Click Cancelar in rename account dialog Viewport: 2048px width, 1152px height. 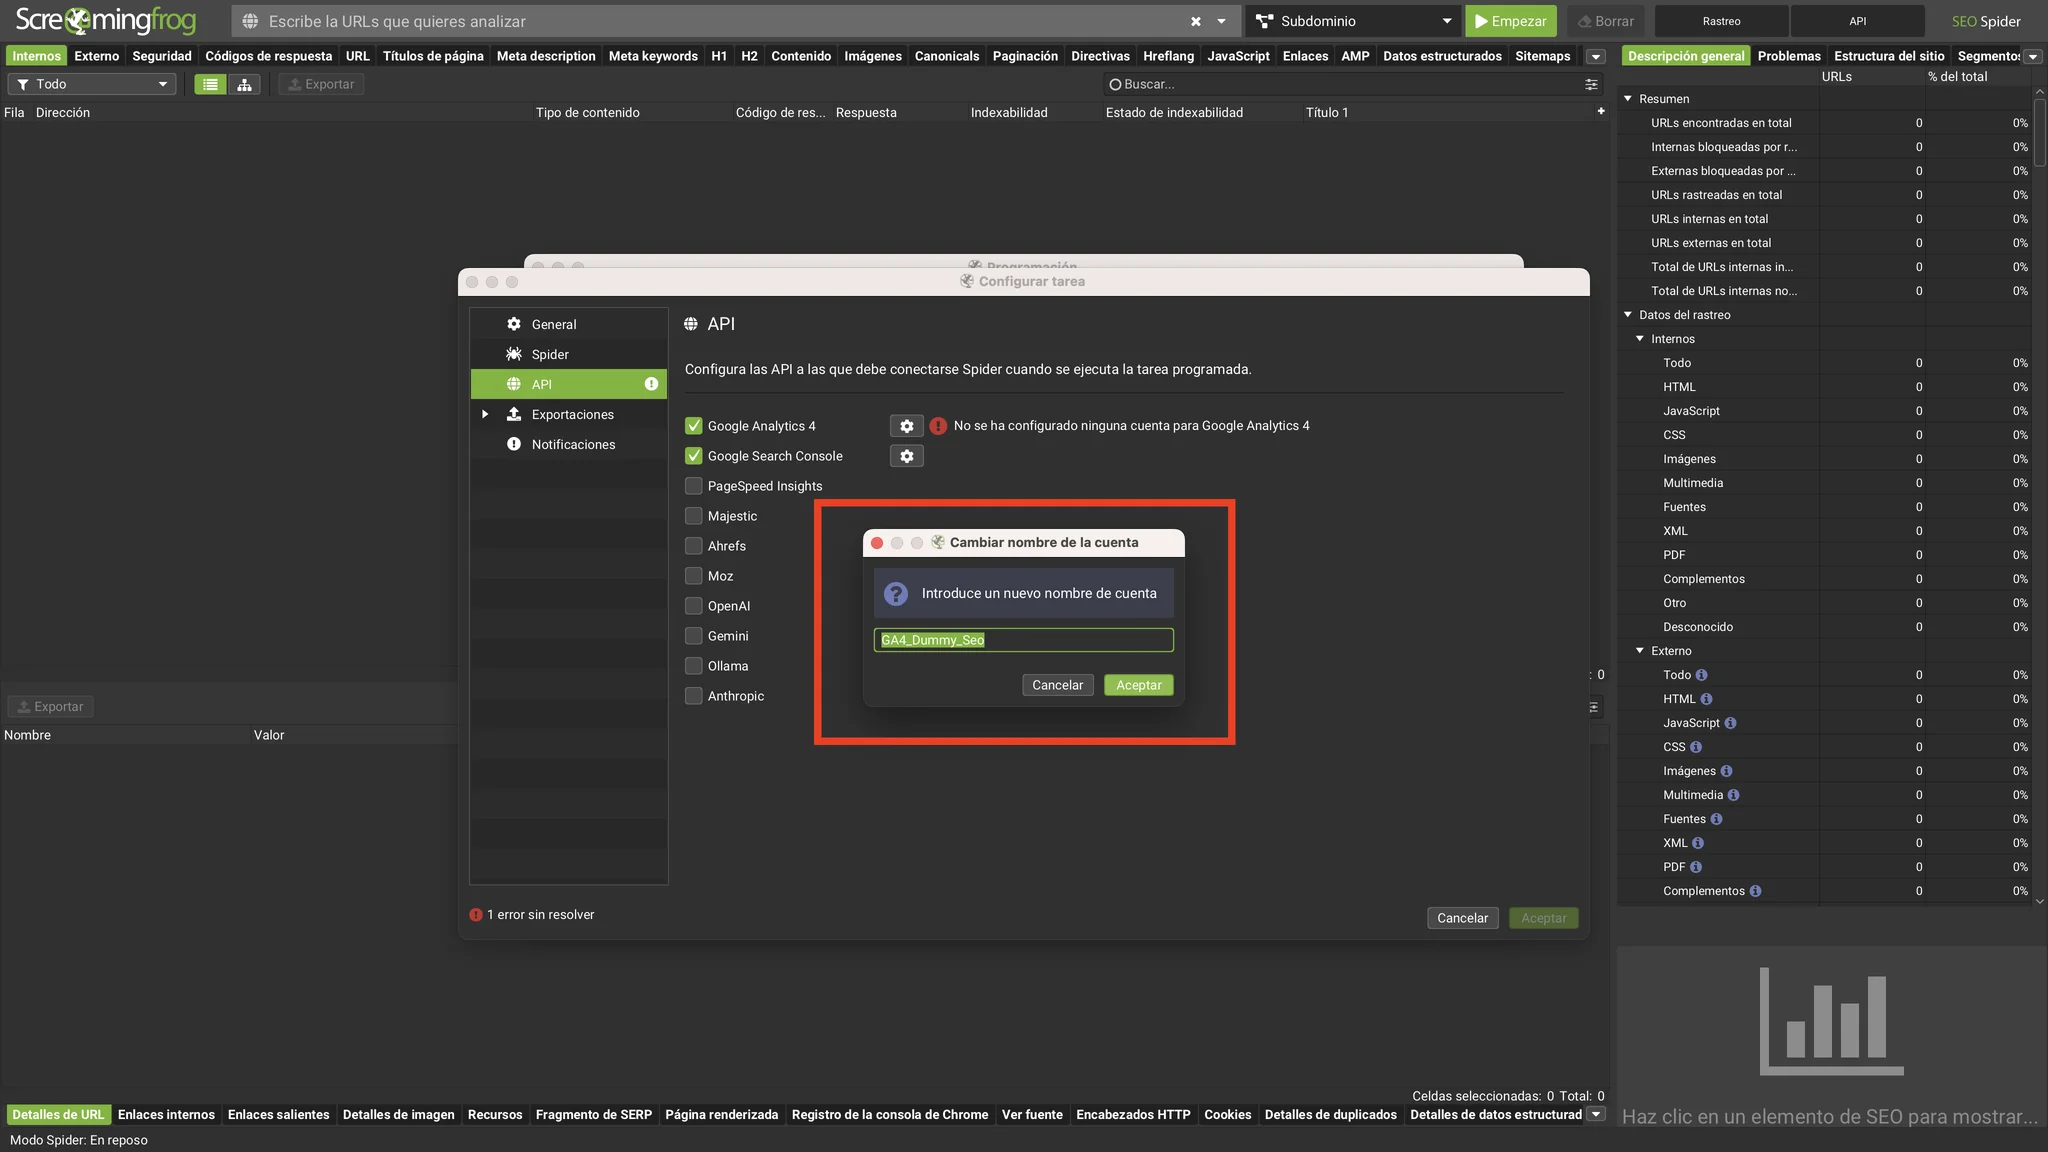tap(1057, 685)
